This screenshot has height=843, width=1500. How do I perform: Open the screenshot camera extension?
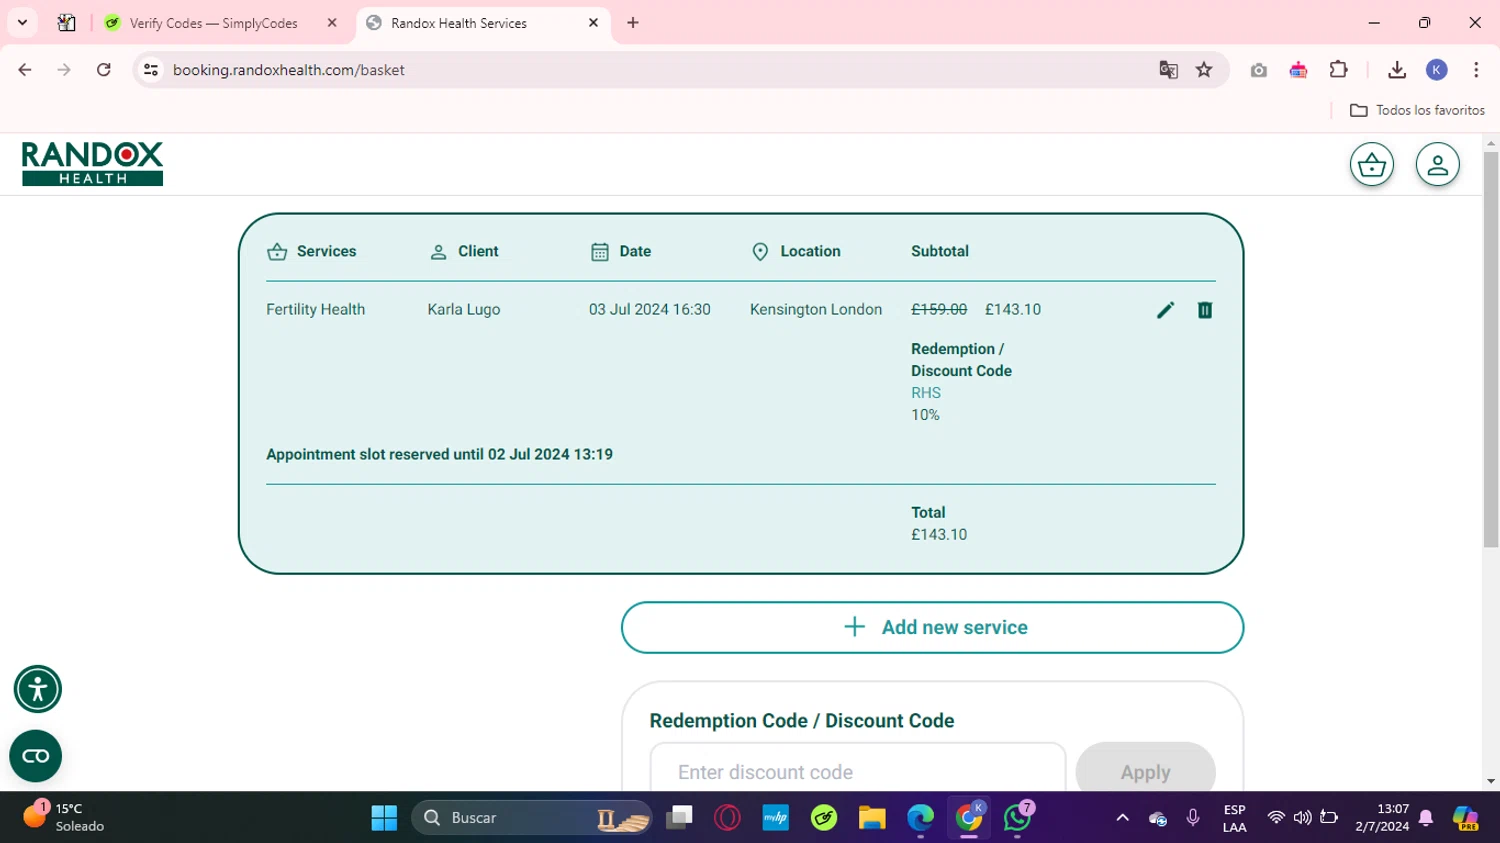[x=1259, y=70]
